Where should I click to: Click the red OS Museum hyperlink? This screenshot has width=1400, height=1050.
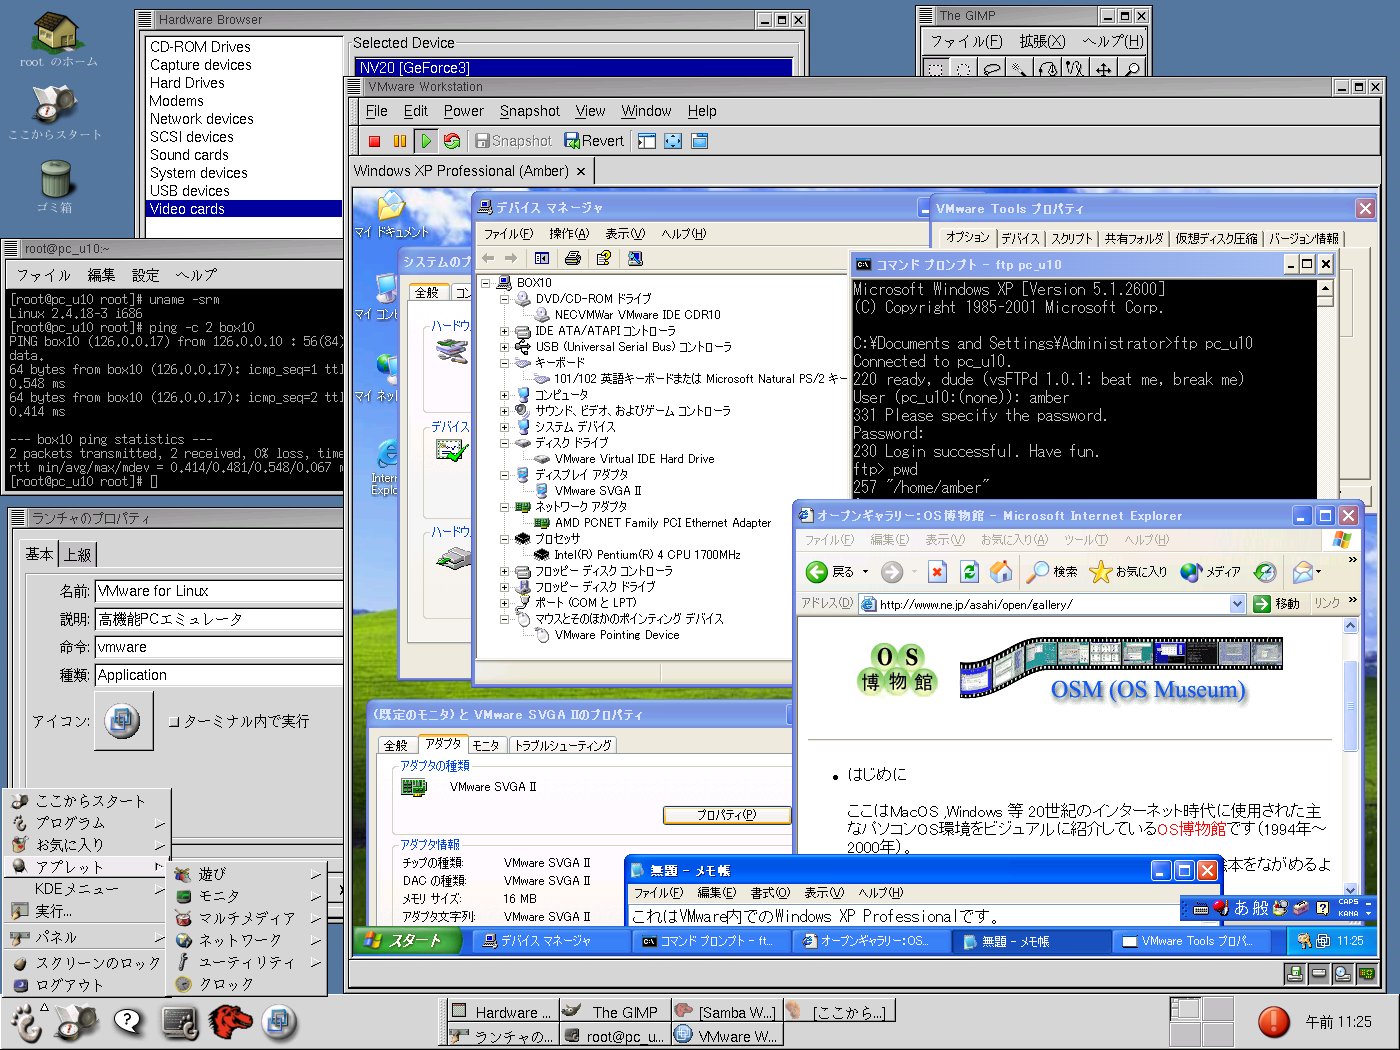point(1191,829)
